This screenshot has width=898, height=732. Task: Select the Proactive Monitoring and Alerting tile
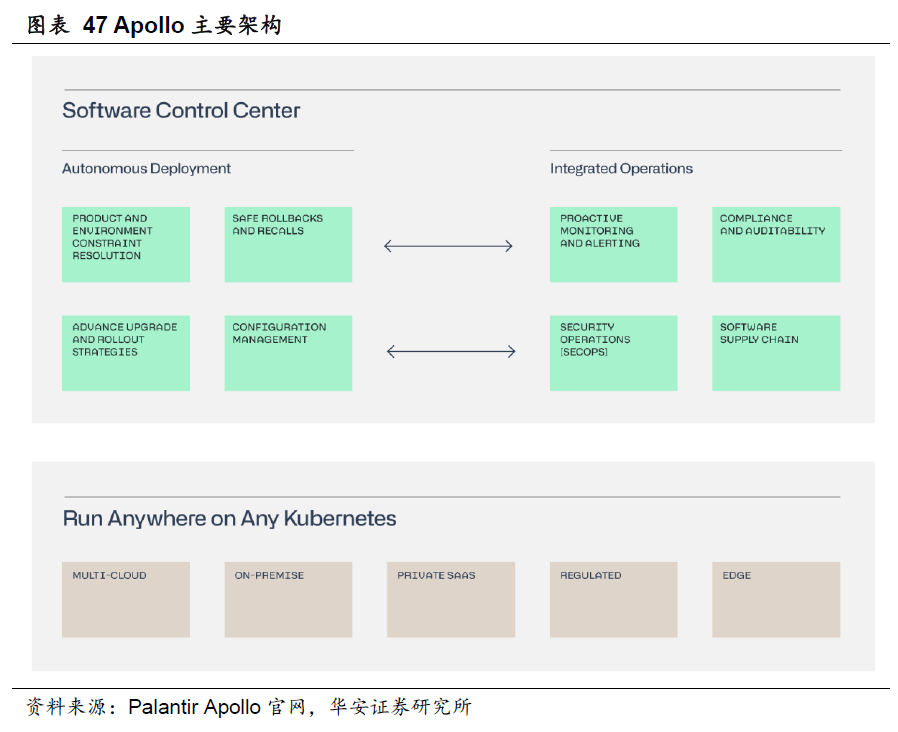pos(613,244)
